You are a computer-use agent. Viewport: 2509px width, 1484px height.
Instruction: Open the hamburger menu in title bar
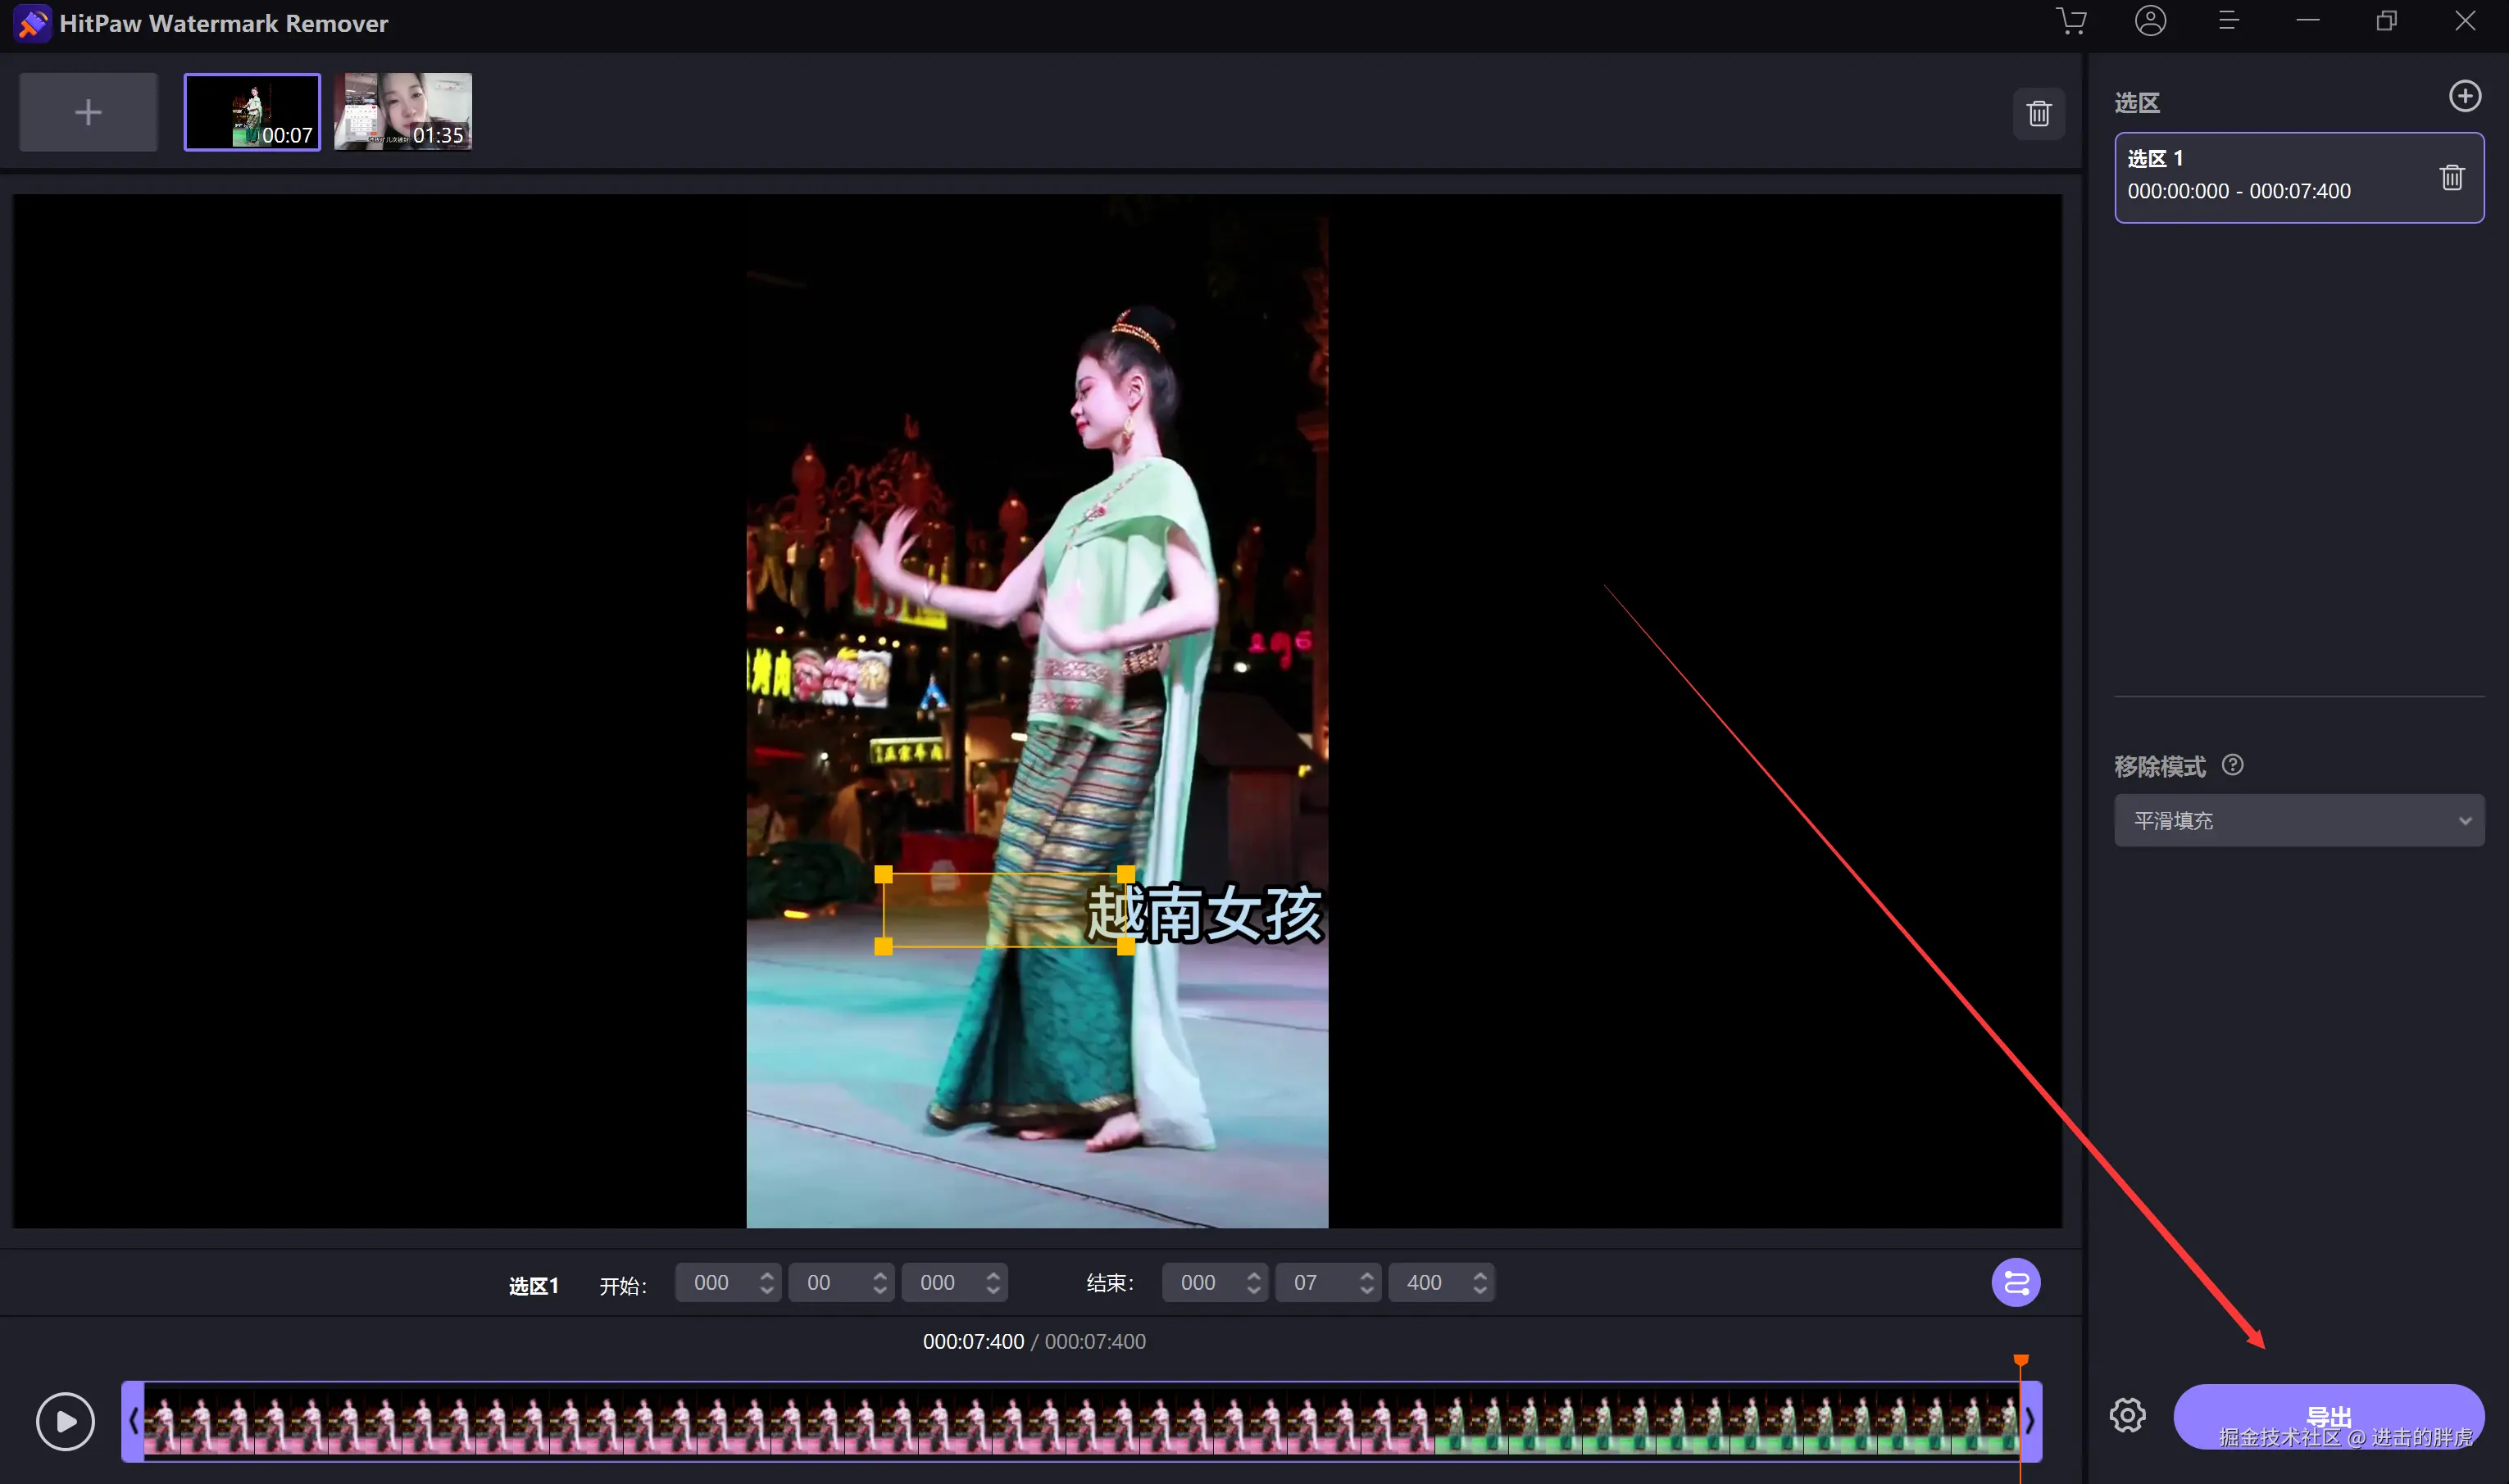point(2228,21)
